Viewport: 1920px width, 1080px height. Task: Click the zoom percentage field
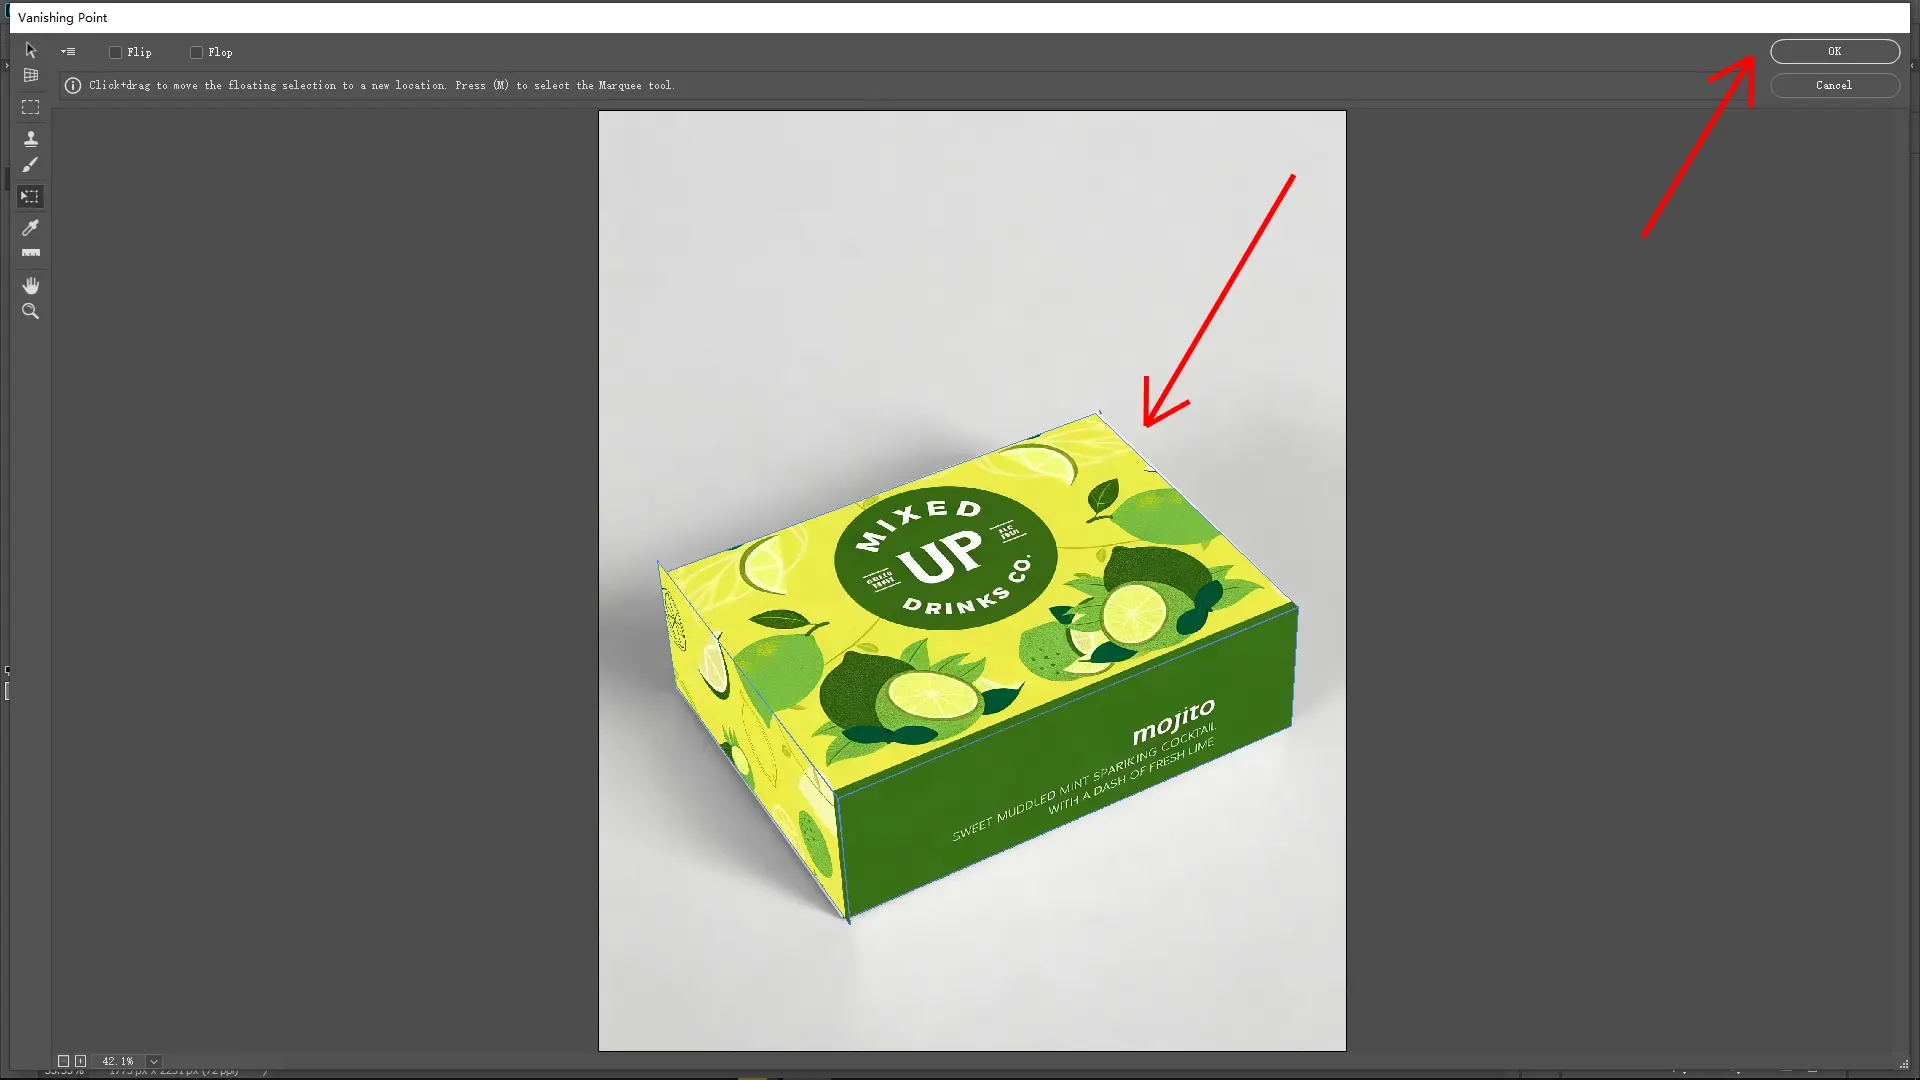118,1061
